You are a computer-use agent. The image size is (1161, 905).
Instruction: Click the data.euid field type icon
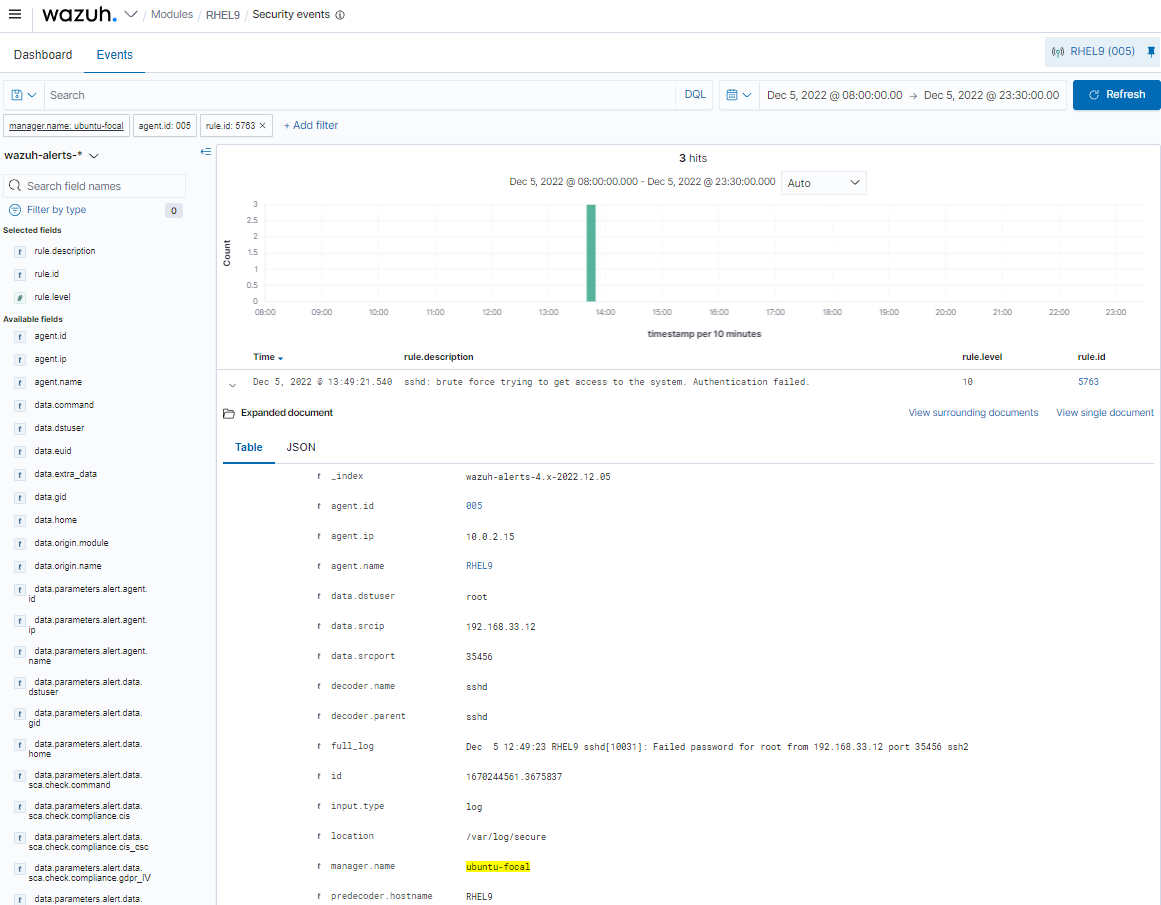[20, 452]
